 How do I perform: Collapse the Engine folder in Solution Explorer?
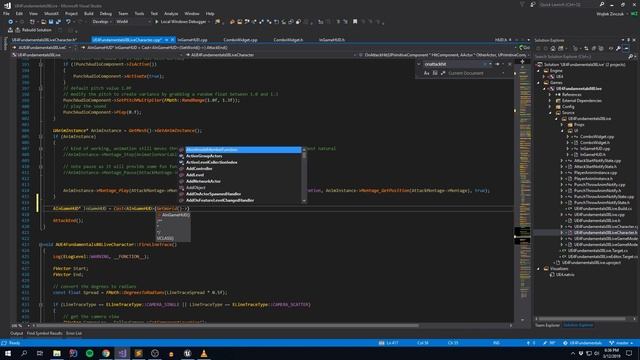(x=538, y=71)
